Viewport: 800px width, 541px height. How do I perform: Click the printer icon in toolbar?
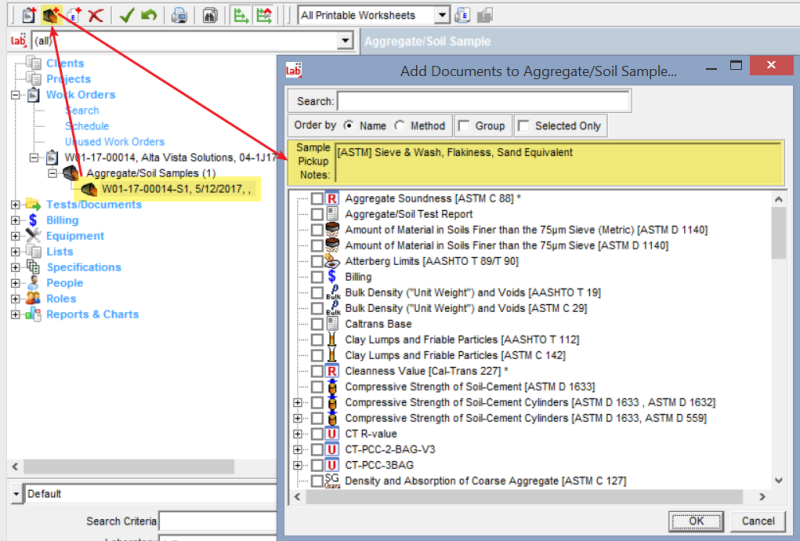pyautogui.click(x=178, y=15)
